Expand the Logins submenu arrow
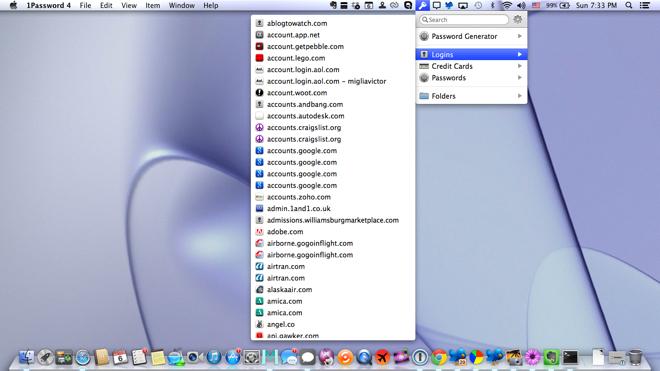This screenshot has height=371, width=660. pyautogui.click(x=520, y=54)
